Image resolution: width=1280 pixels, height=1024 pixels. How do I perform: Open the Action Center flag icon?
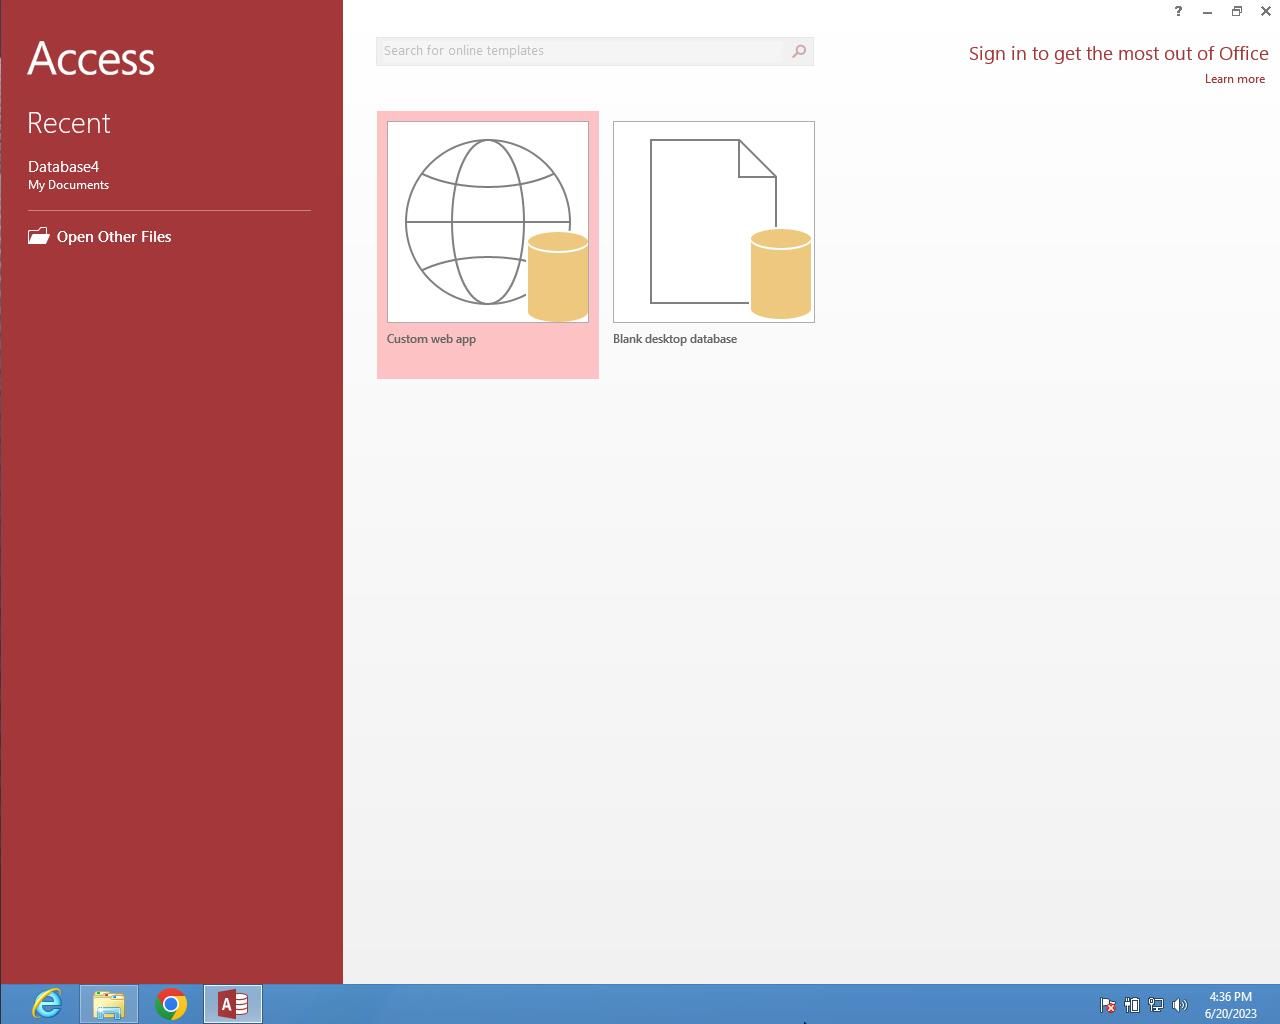pyautogui.click(x=1108, y=1005)
